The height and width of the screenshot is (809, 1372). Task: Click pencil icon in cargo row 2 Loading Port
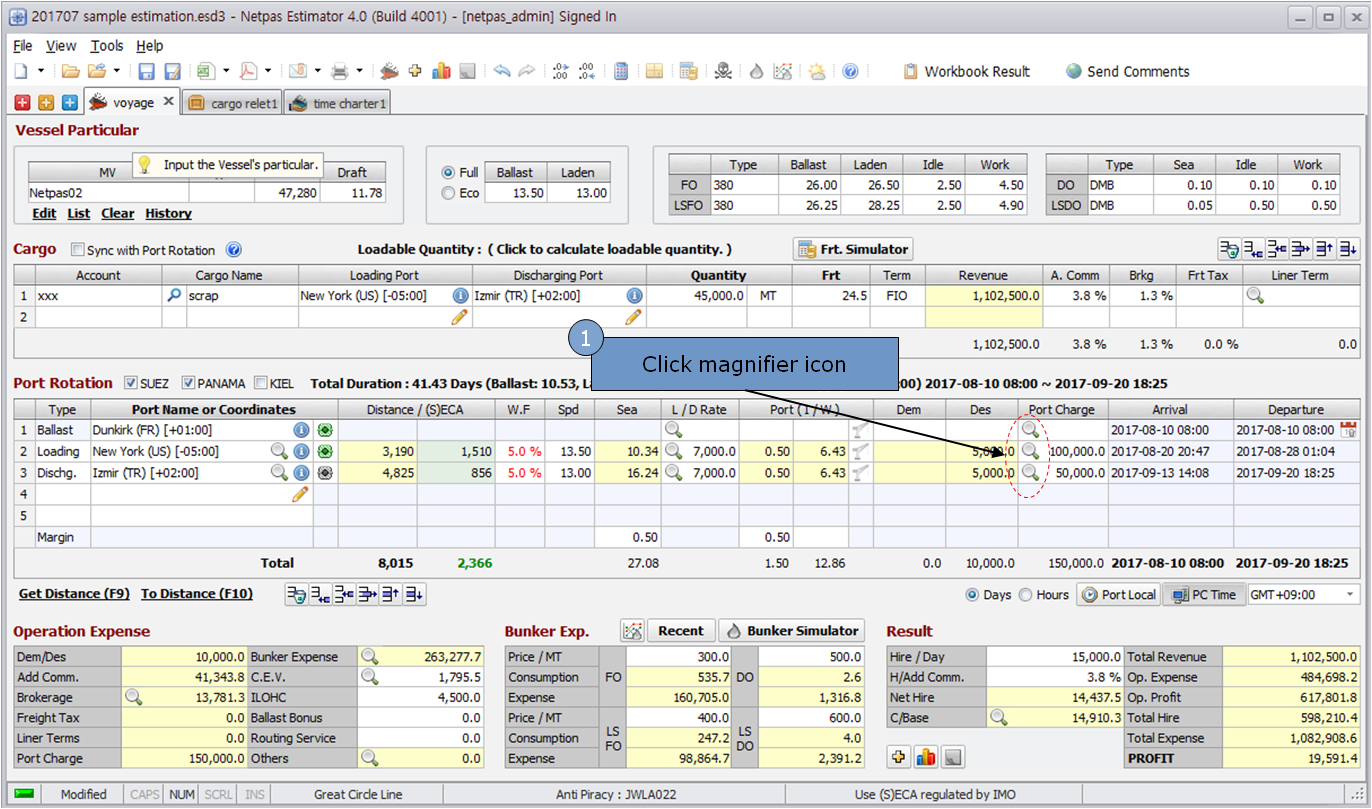coord(460,317)
